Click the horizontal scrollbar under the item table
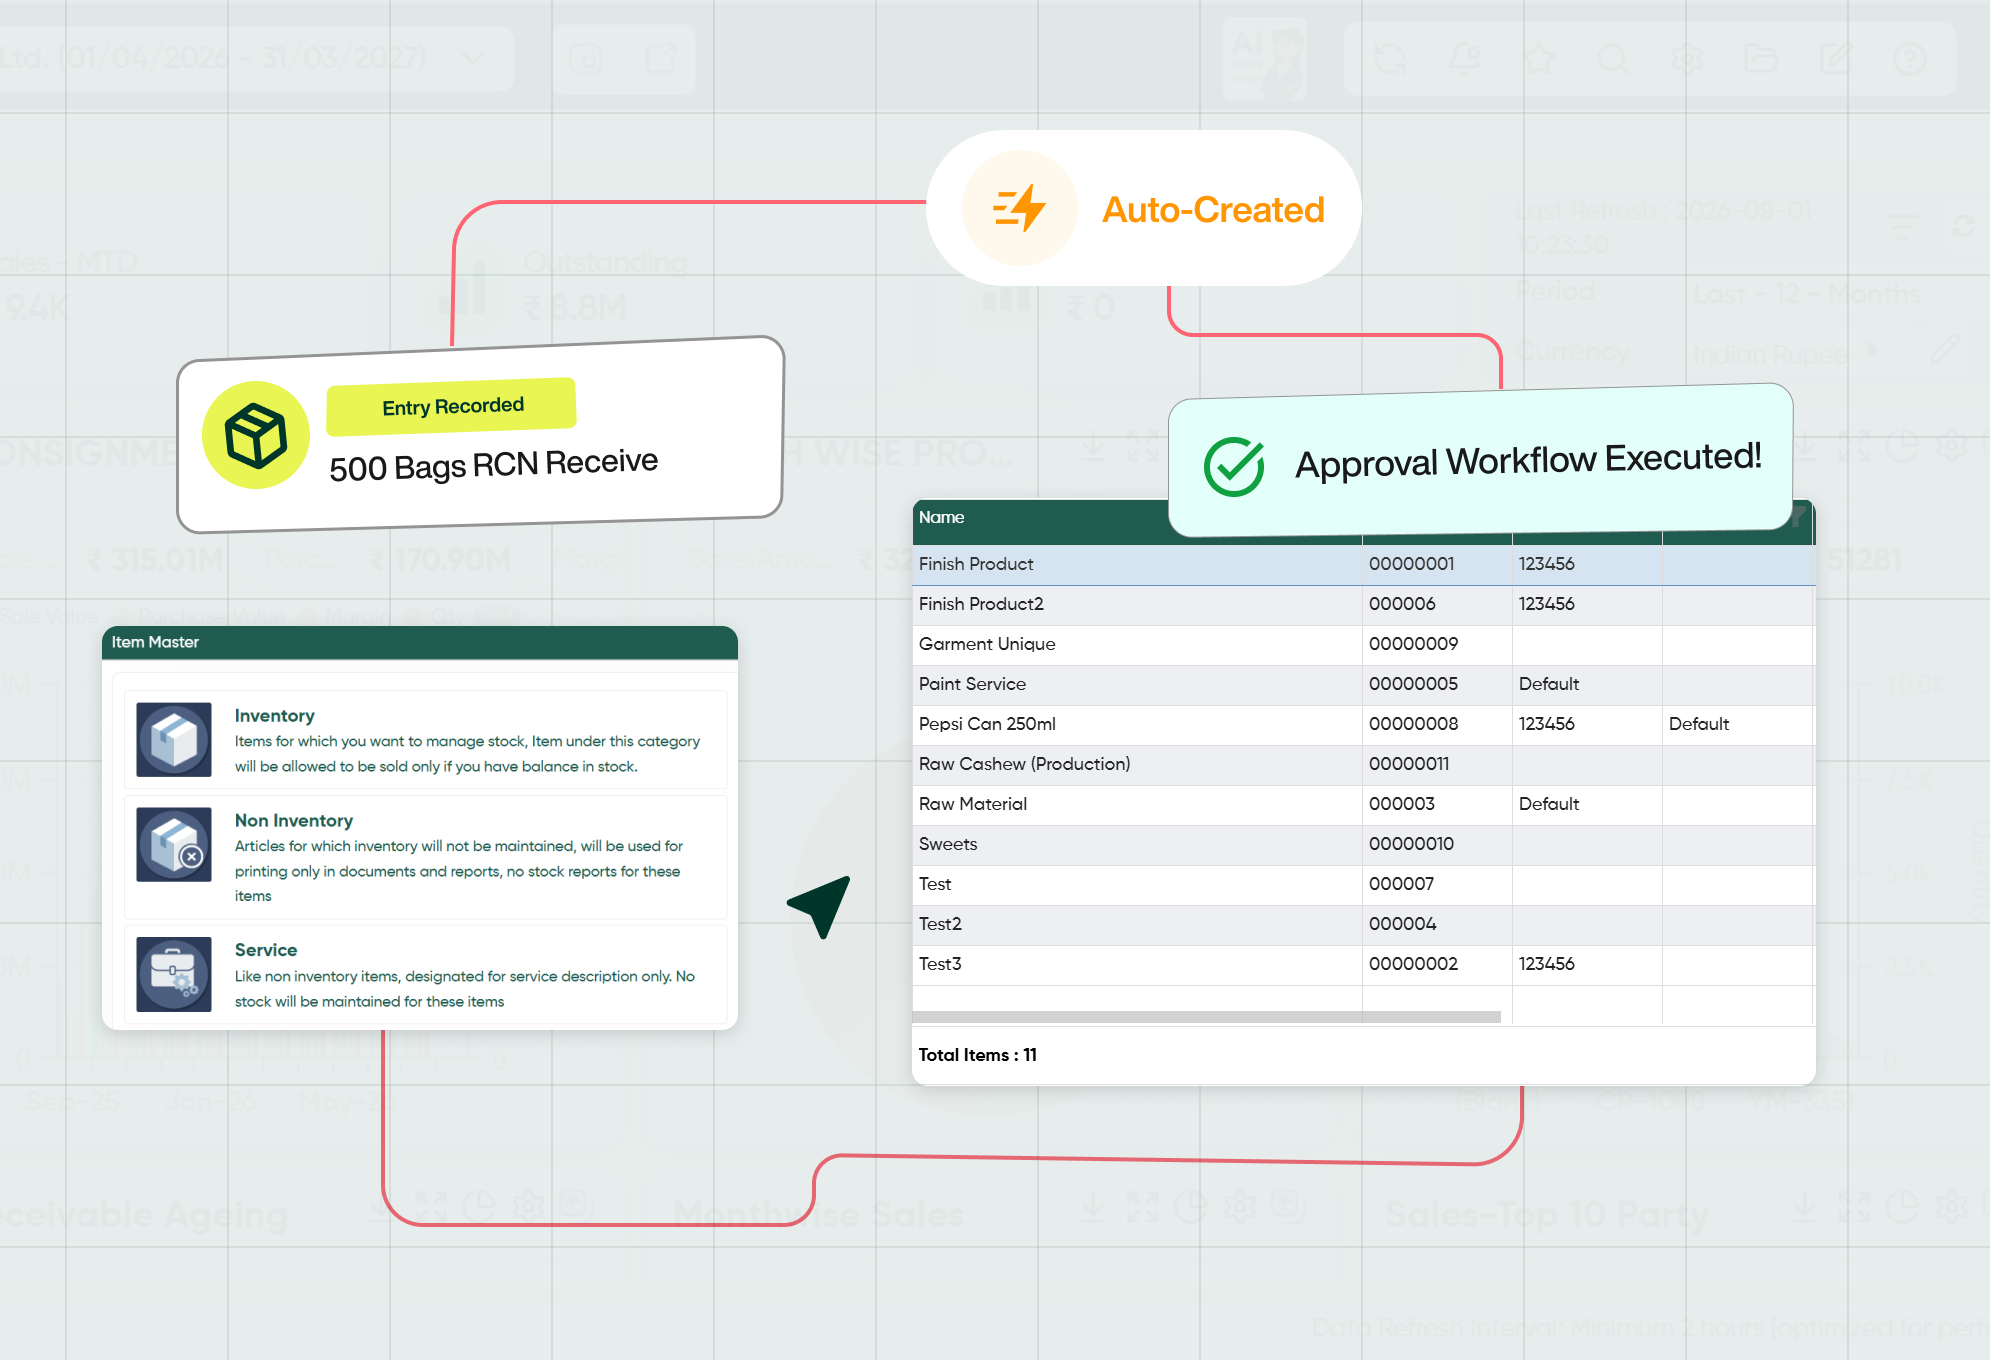Image resolution: width=1990 pixels, height=1360 pixels. pos(1206,1016)
